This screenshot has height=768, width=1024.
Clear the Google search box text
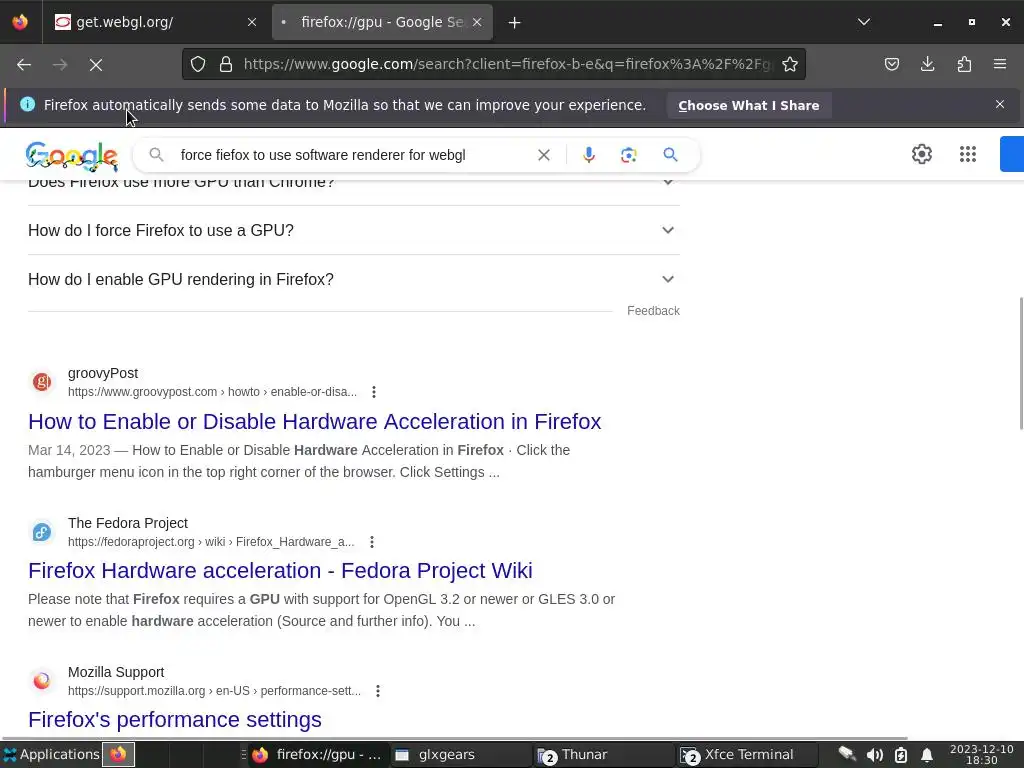[543, 155]
